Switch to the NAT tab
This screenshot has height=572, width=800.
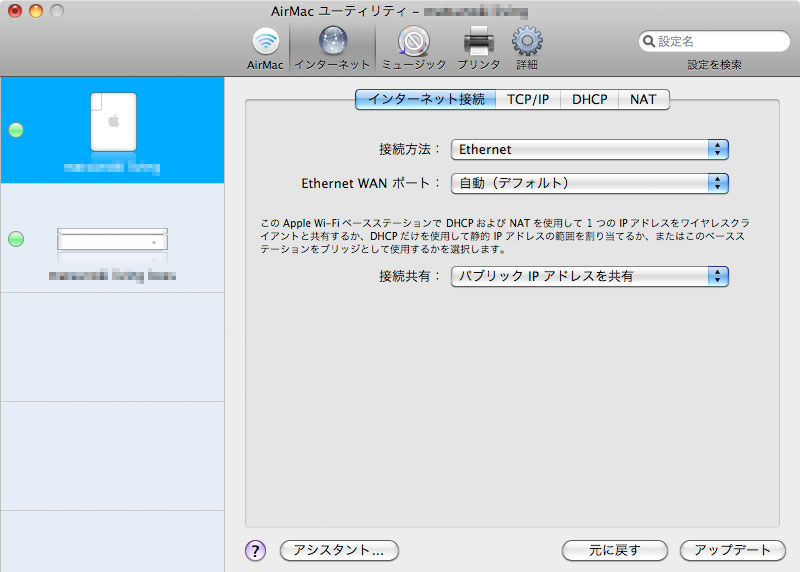[x=643, y=99]
